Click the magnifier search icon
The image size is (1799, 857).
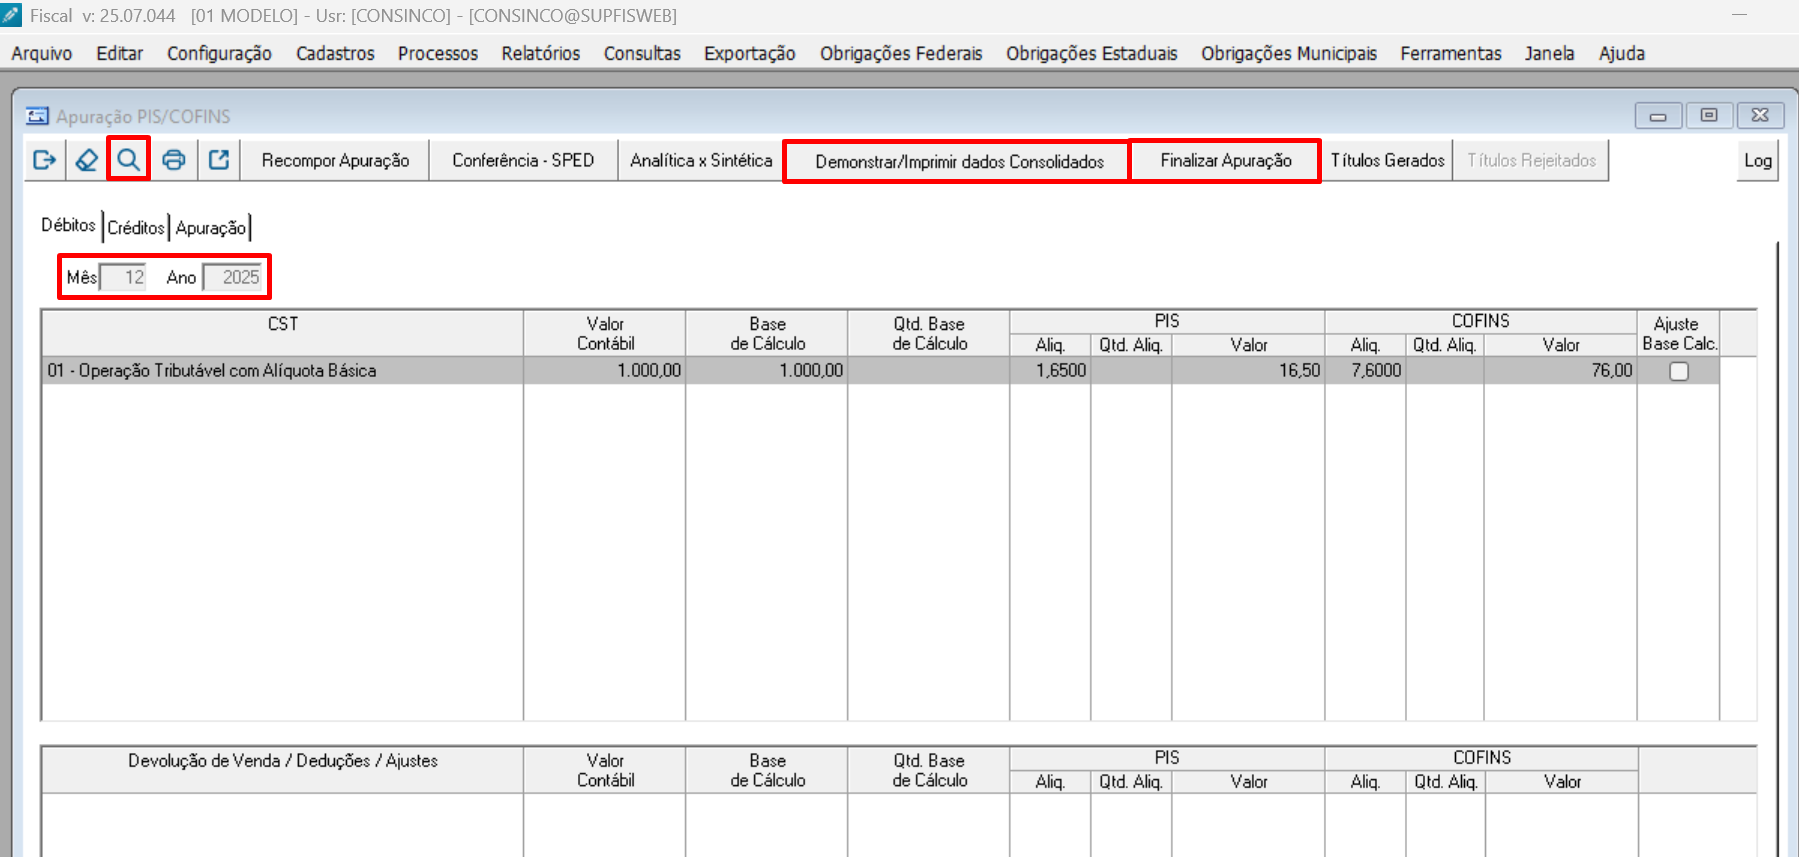pos(129,160)
